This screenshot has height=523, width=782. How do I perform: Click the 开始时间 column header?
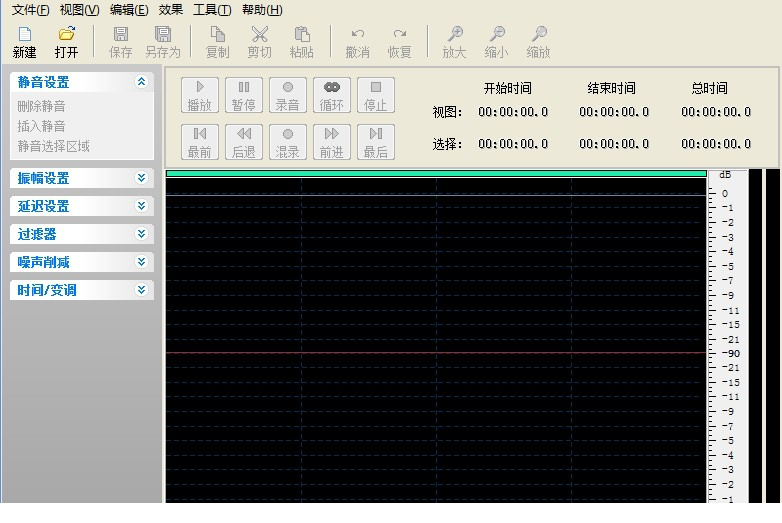508,88
